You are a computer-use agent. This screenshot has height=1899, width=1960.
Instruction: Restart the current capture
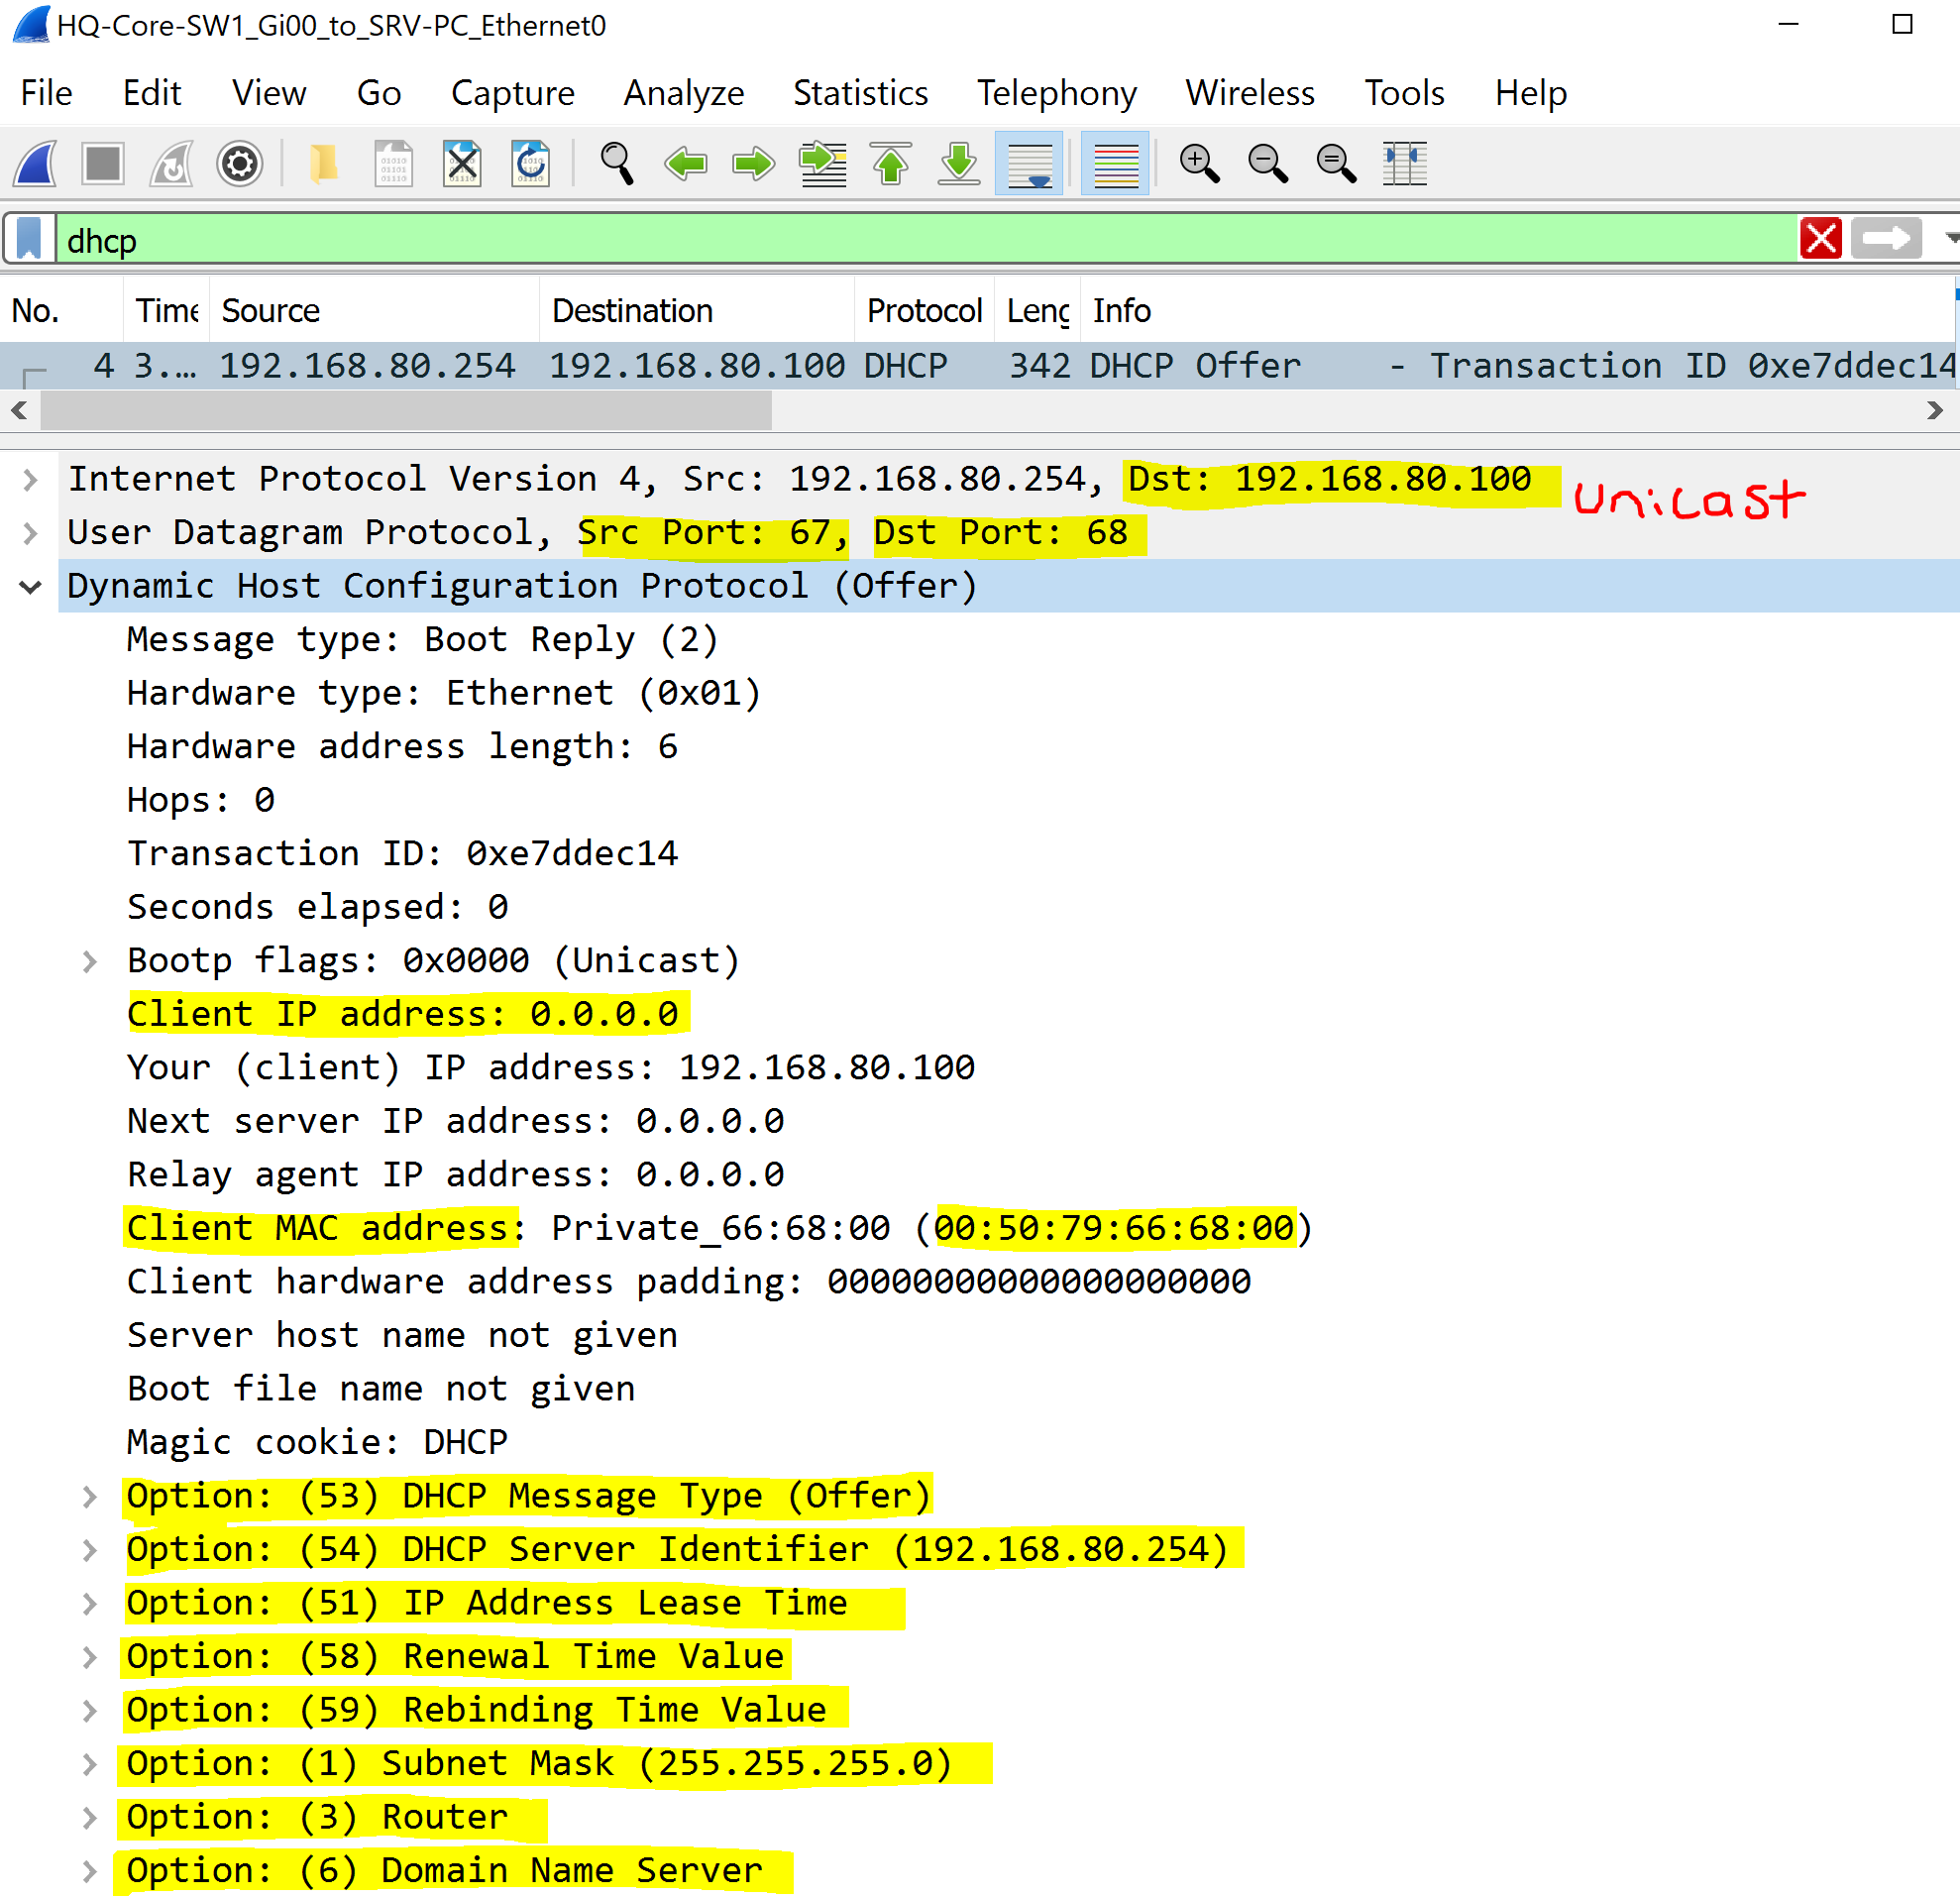tap(171, 163)
